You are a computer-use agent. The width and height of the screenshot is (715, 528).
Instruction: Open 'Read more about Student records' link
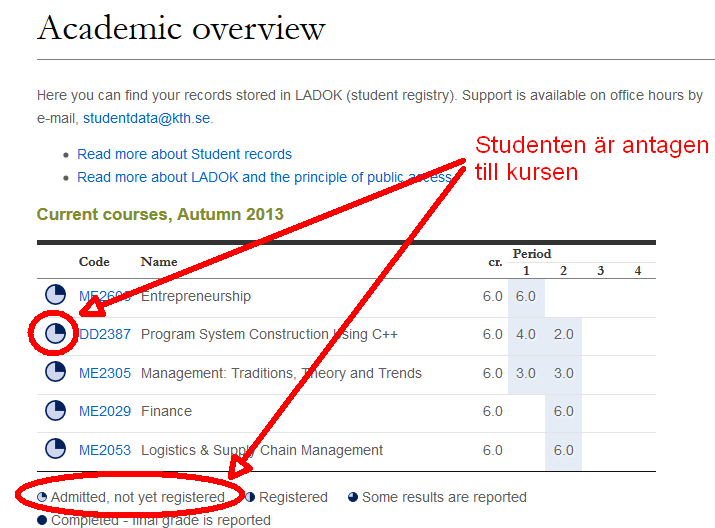click(184, 154)
